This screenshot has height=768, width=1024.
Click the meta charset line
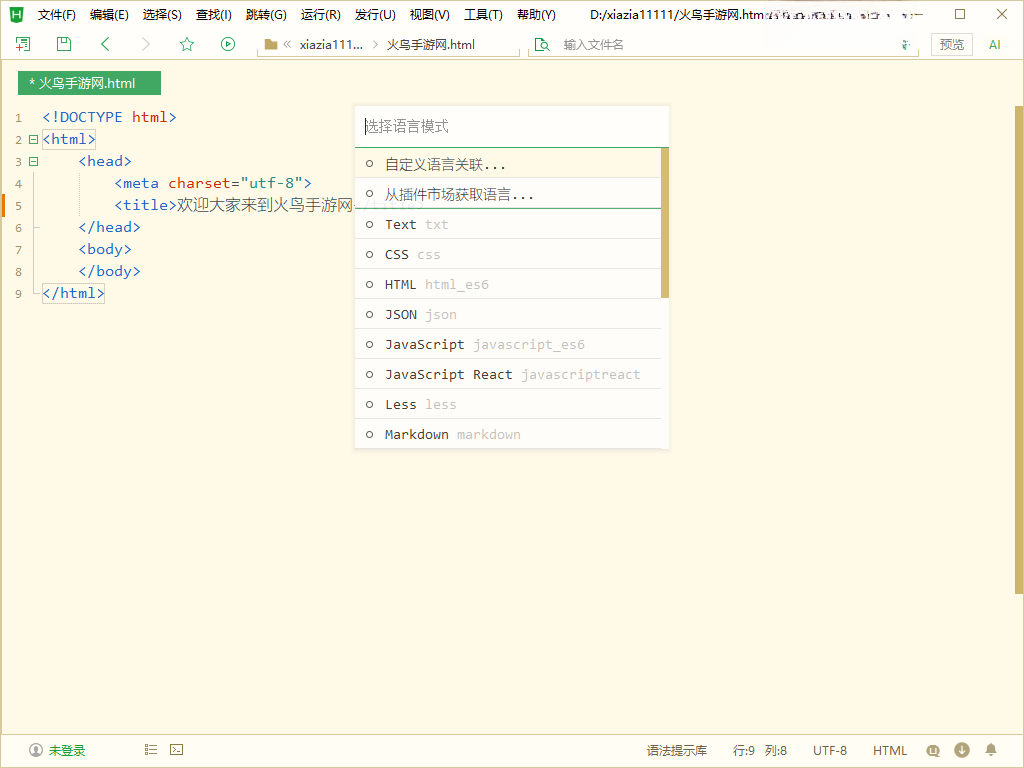pos(213,183)
